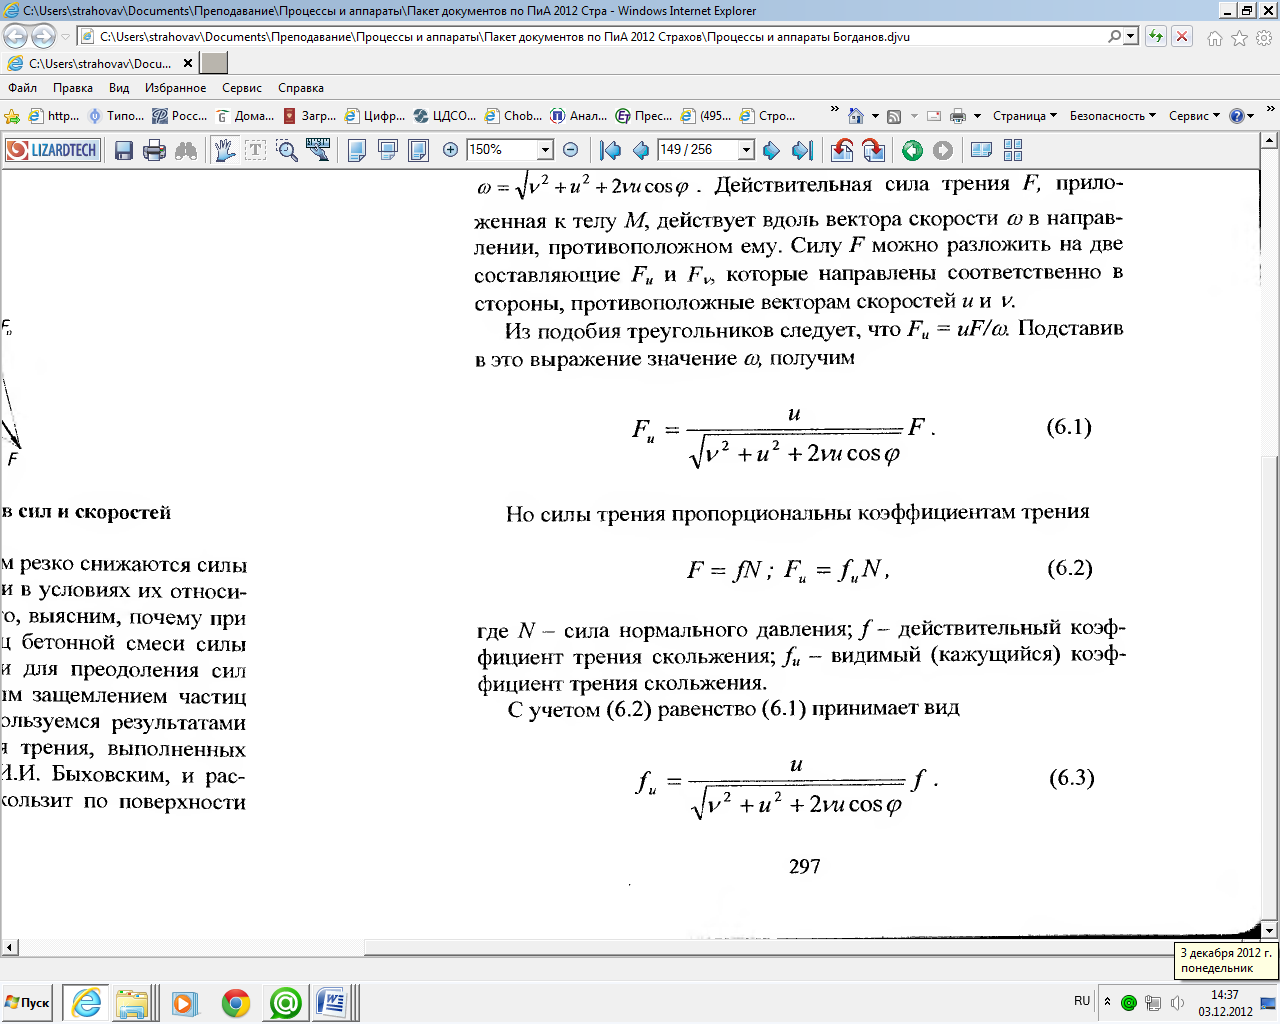This screenshot has width=1280, height=1024.
Task: Open the Chob... favorites link
Action: pyautogui.click(x=514, y=116)
